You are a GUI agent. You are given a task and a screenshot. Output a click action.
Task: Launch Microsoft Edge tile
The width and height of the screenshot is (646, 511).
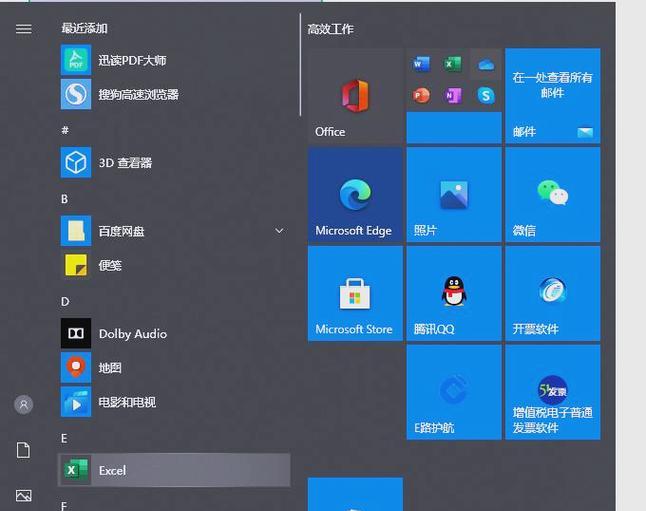pyautogui.click(x=355, y=195)
